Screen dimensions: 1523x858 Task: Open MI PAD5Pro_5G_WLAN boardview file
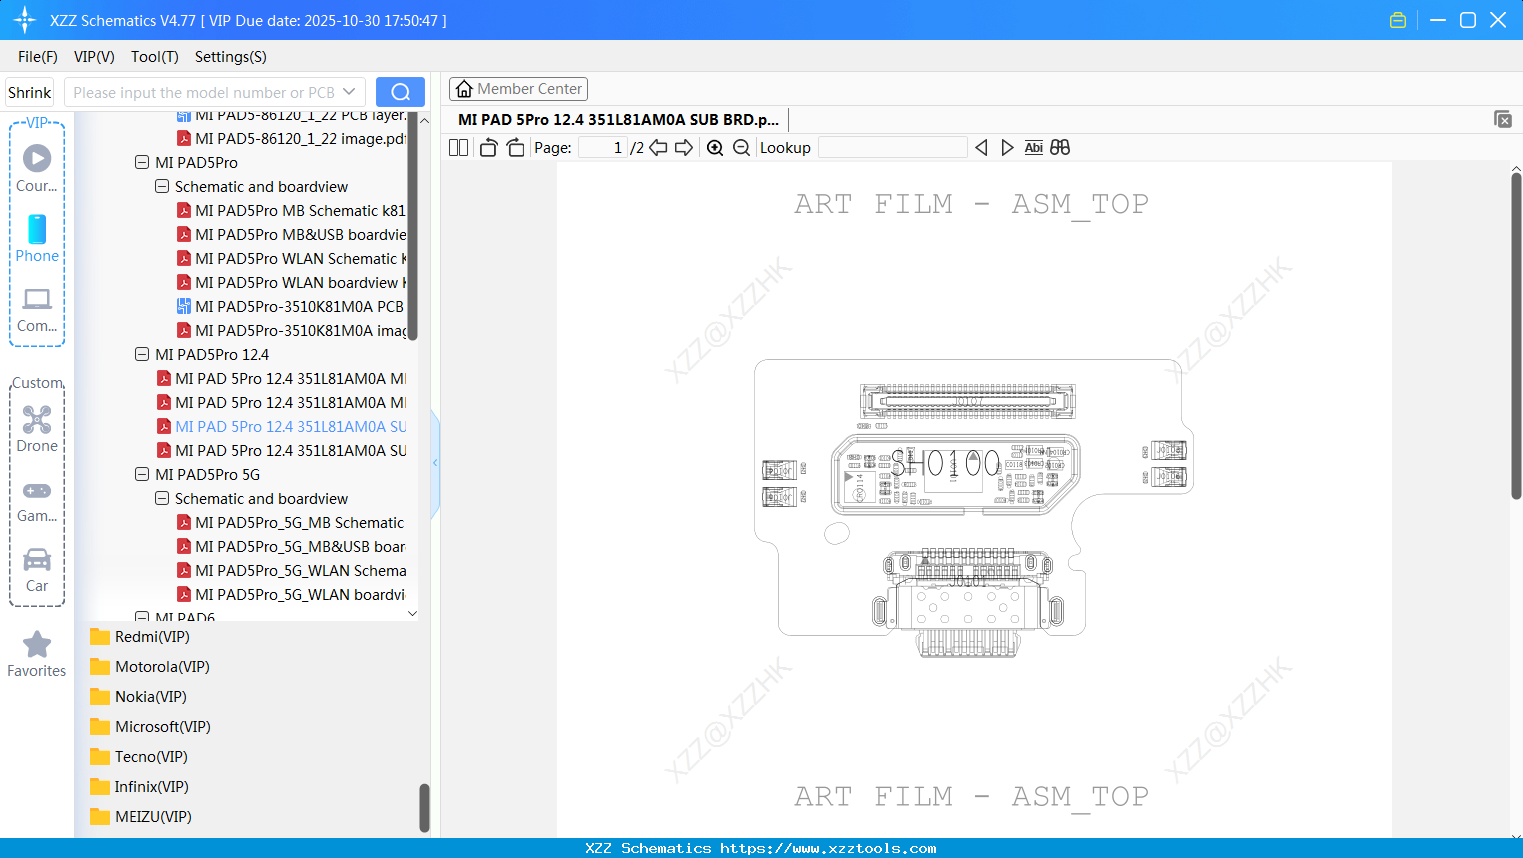[291, 594]
